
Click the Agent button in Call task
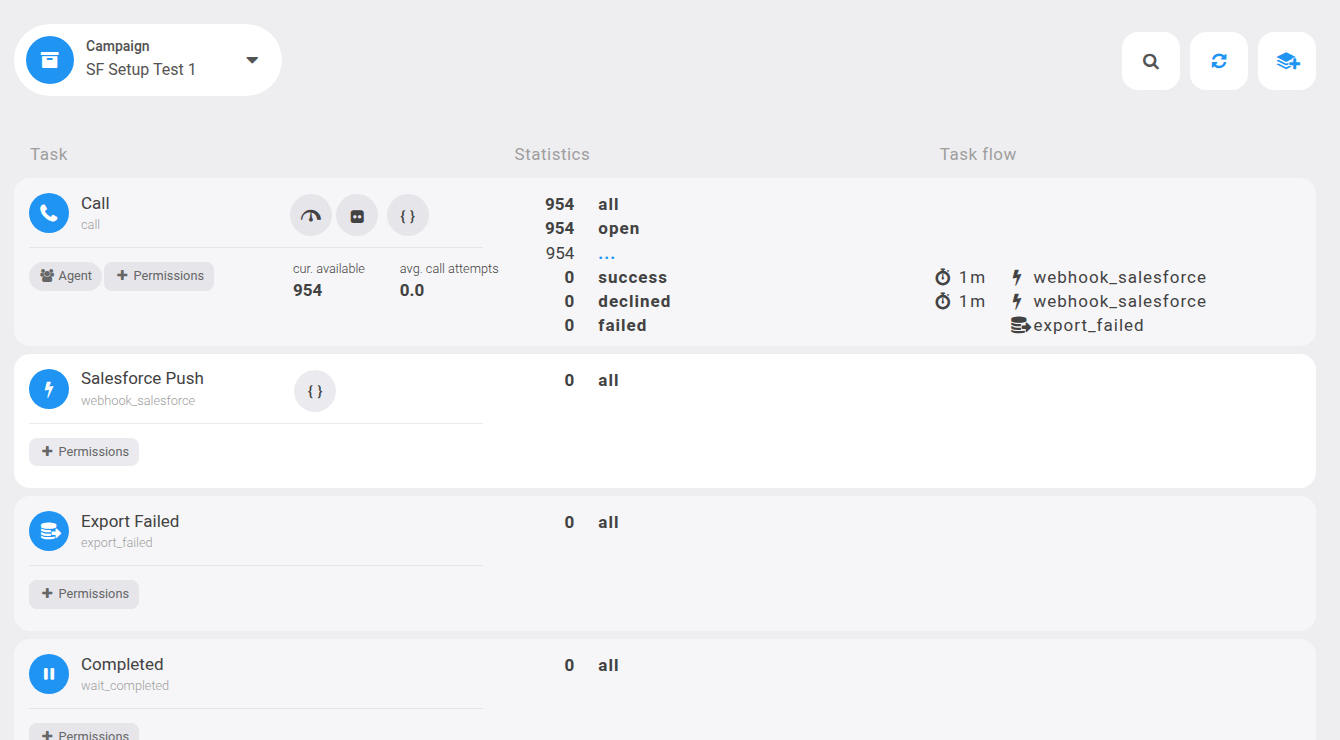65,276
